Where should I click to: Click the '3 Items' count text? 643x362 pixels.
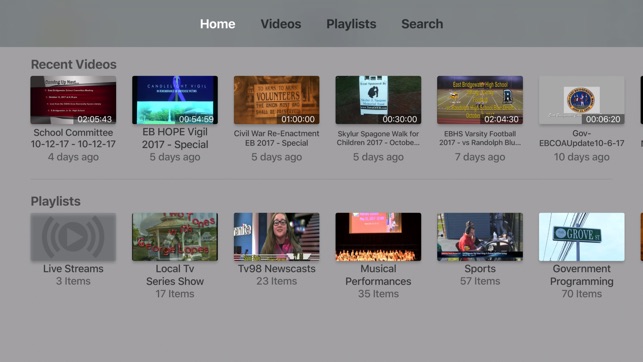[73, 281]
